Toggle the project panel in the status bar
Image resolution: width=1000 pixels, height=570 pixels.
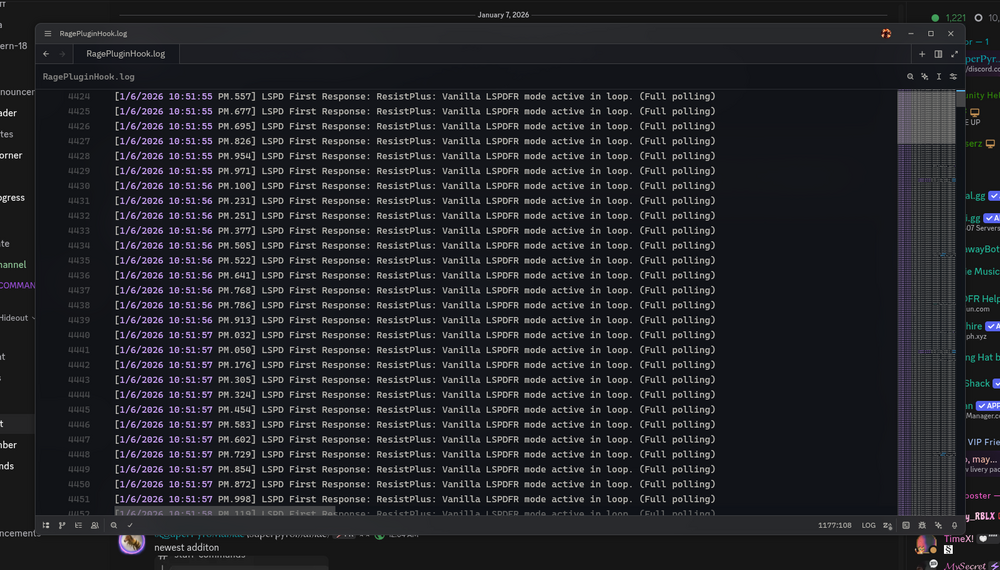click(x=46, y=525)
